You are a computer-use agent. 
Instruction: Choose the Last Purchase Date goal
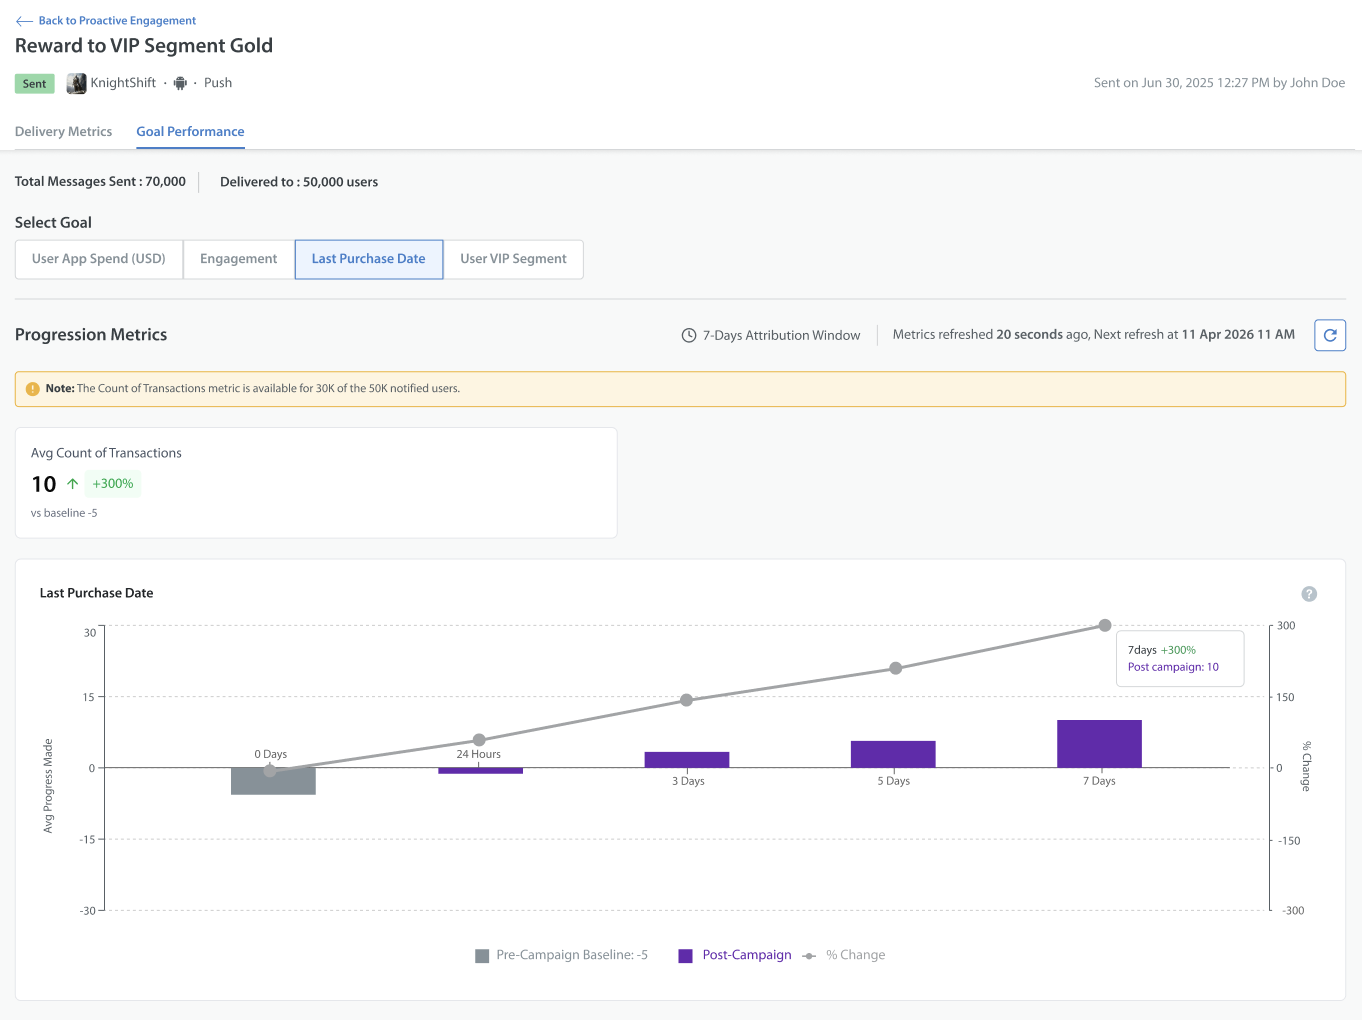click(x=369, y=259)
